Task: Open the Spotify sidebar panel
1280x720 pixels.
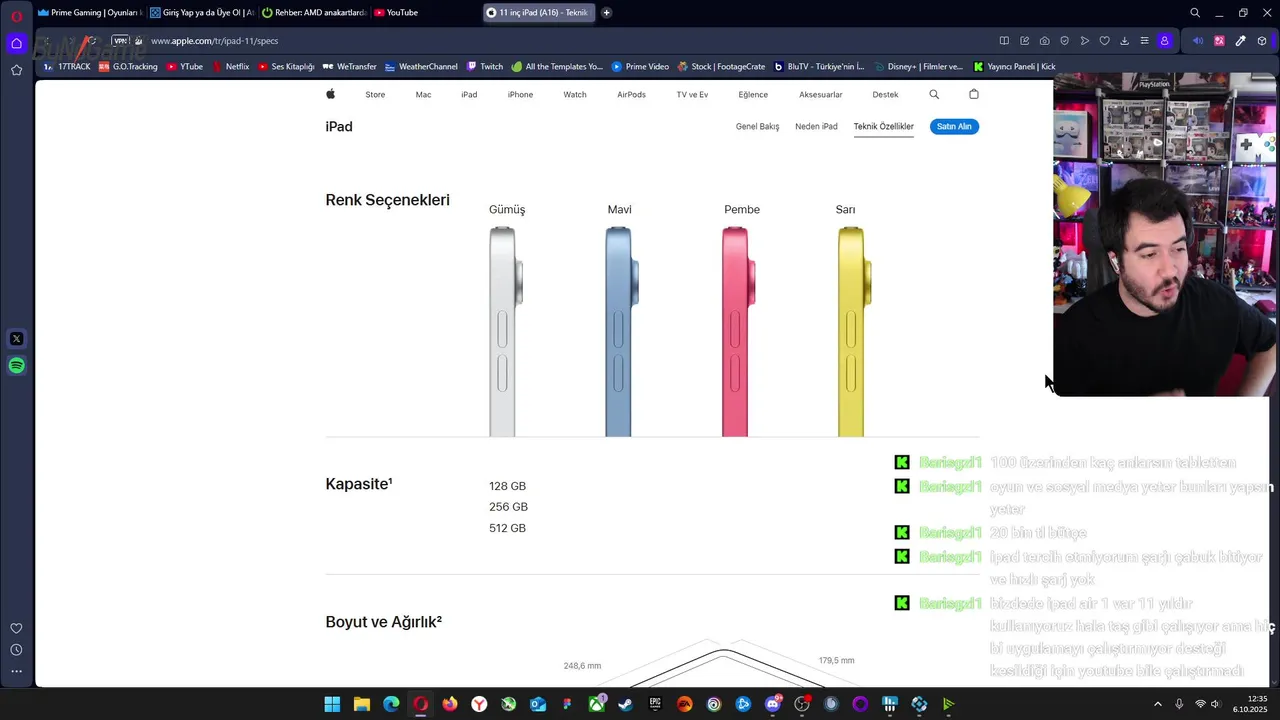Action: (x=16, y=366)
